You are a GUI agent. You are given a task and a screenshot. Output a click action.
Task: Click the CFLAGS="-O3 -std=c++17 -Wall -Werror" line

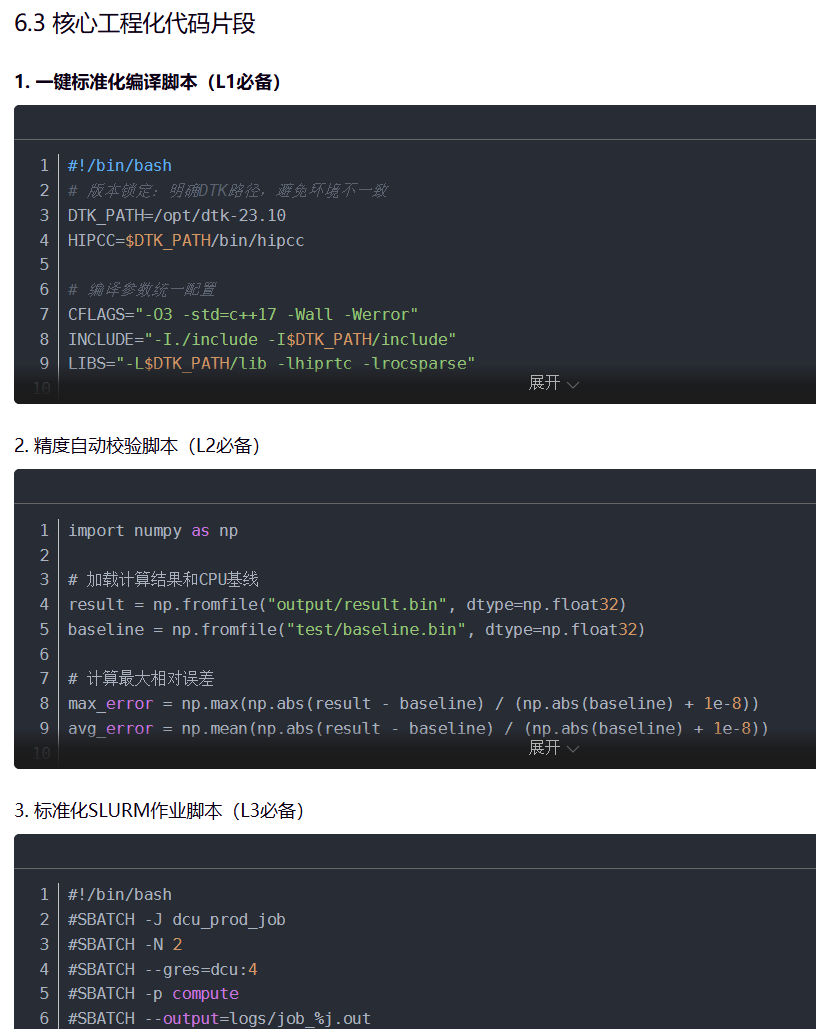(243, 314)
